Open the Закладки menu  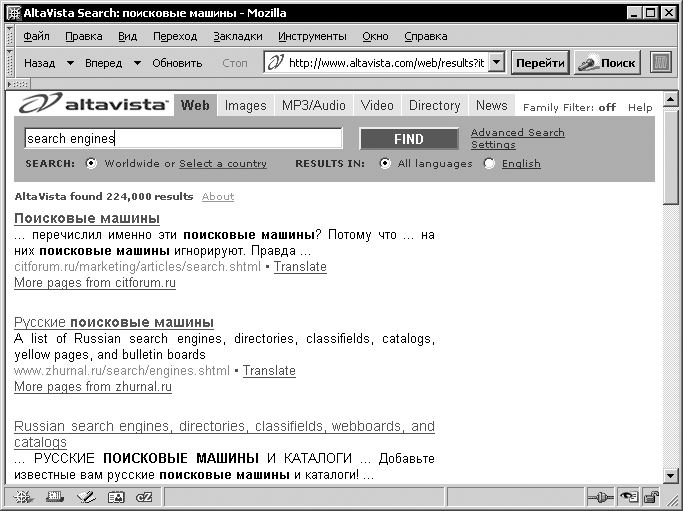238,36
